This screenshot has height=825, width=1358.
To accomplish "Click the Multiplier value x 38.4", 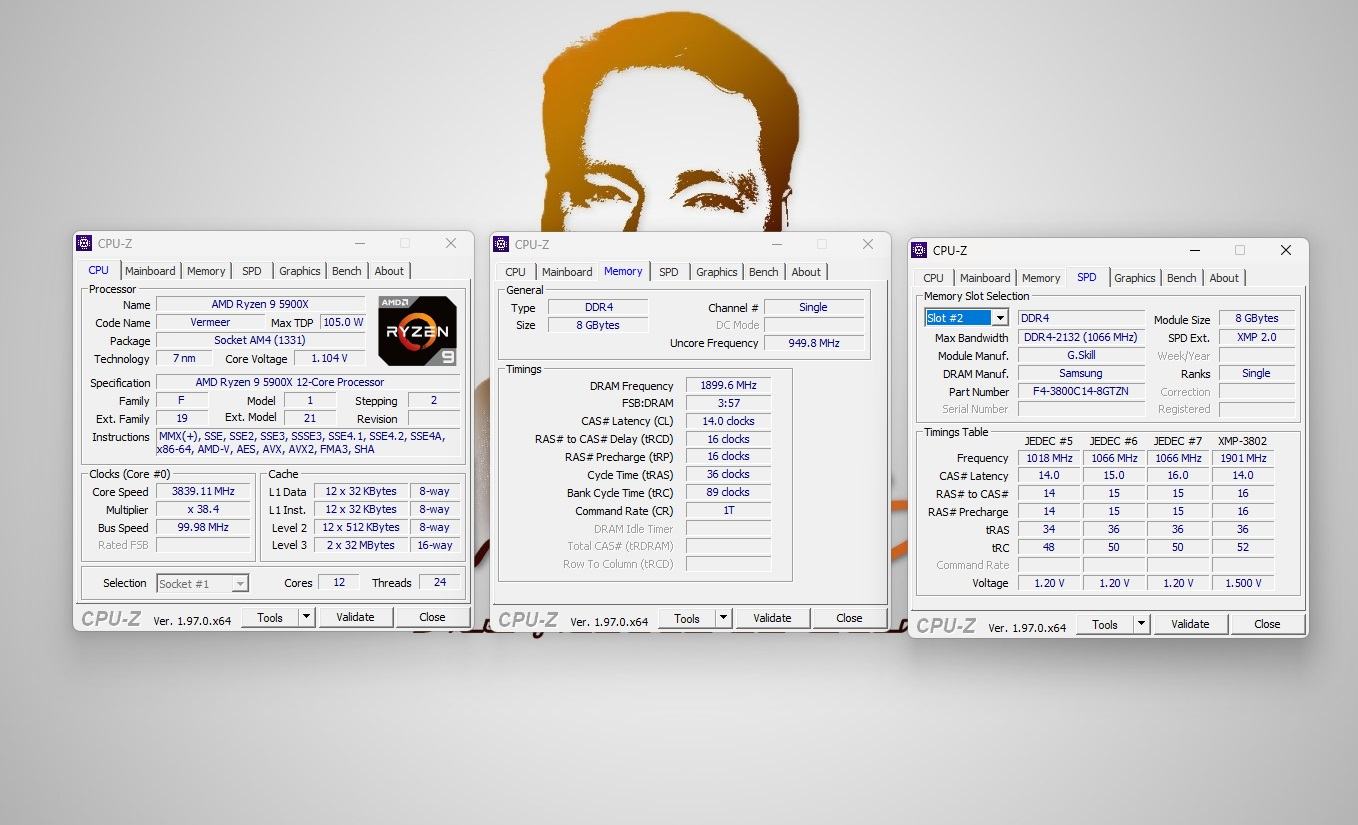I will pos(203,509).
